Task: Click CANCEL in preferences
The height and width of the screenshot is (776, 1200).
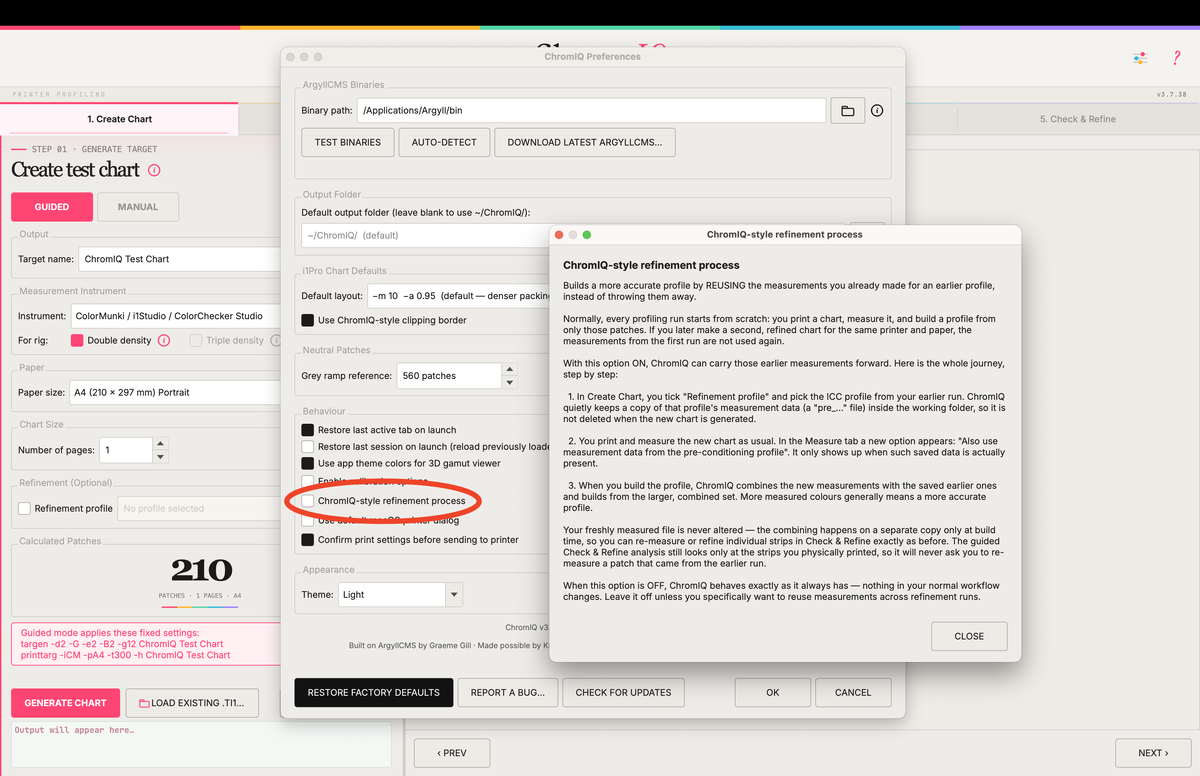Action: coord(853,692)
